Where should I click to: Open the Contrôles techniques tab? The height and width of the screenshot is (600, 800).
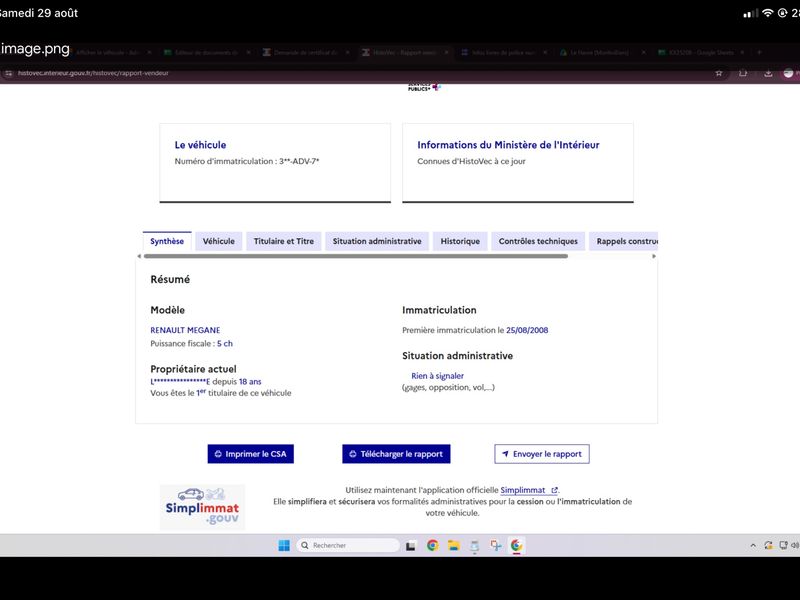pyautogui.click(x=538, y=241)
